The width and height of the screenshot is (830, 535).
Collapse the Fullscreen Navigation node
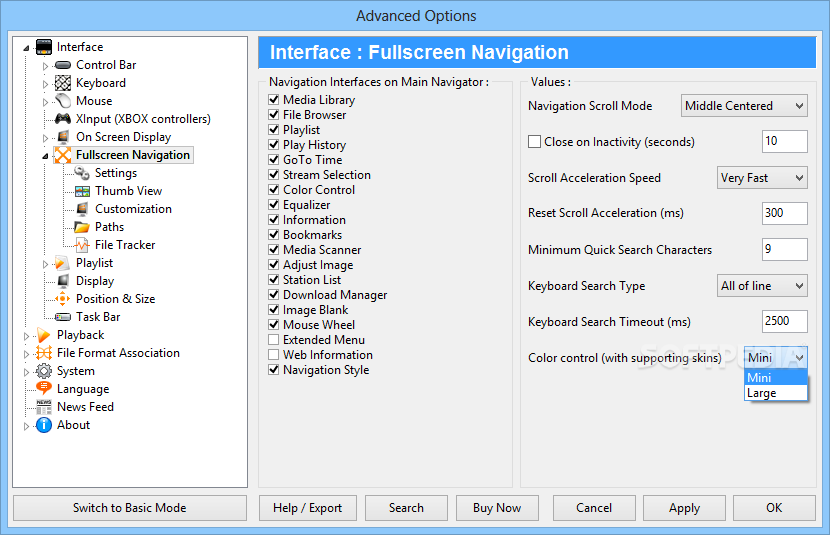click(46, 156)
